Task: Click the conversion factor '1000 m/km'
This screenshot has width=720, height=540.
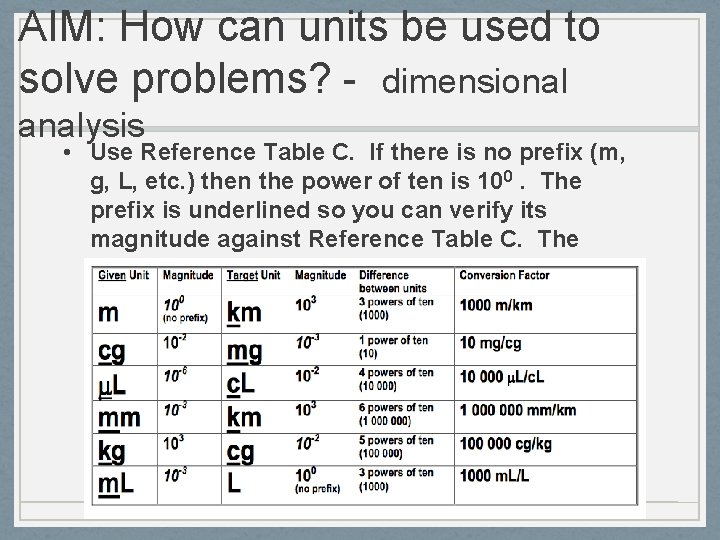Action: point(496,305)
